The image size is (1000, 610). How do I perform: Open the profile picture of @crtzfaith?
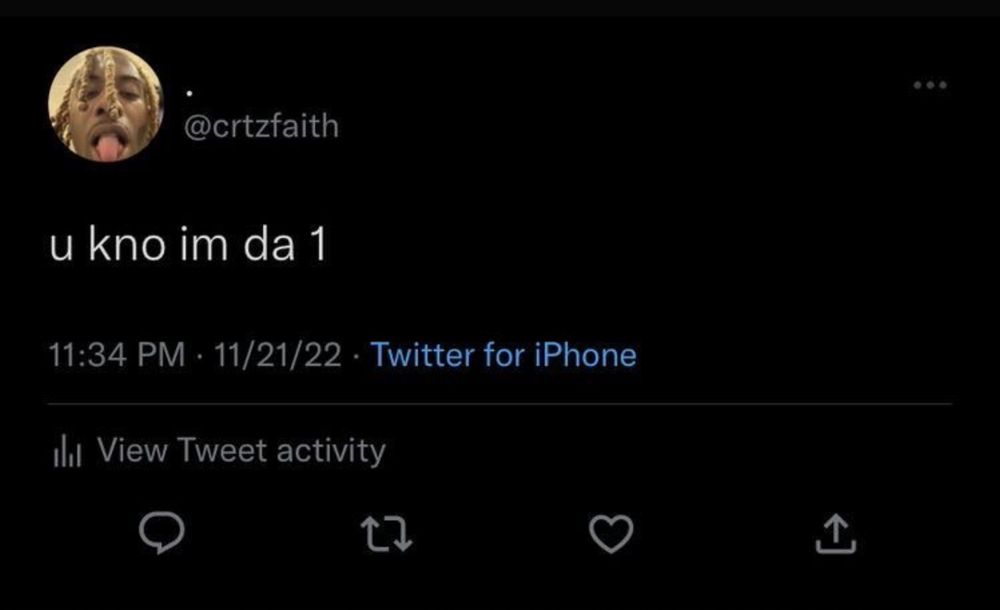[106, 103]
